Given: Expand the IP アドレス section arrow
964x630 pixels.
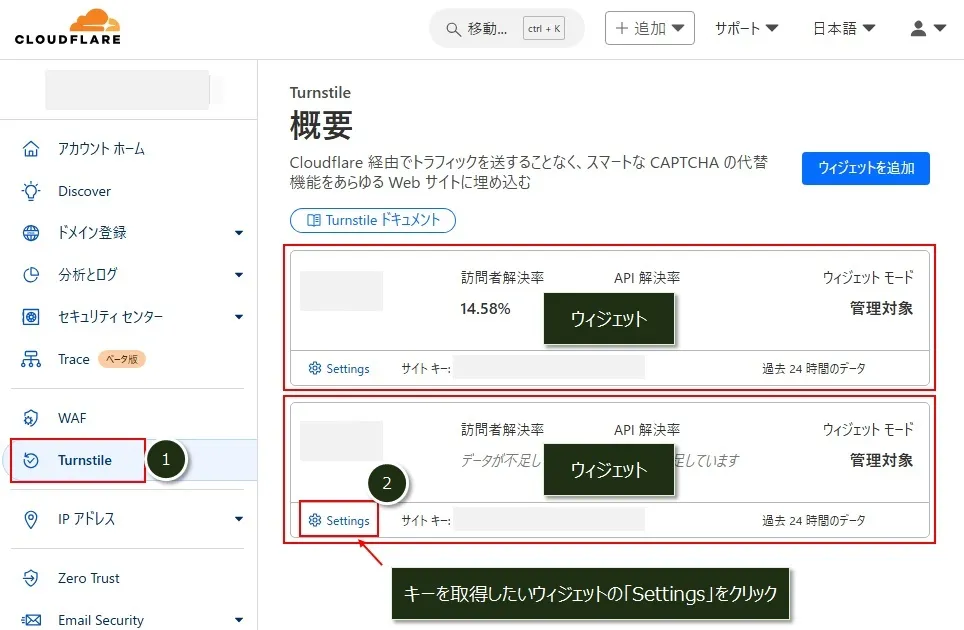Looking at the screenshot, I should pos(239,519).
